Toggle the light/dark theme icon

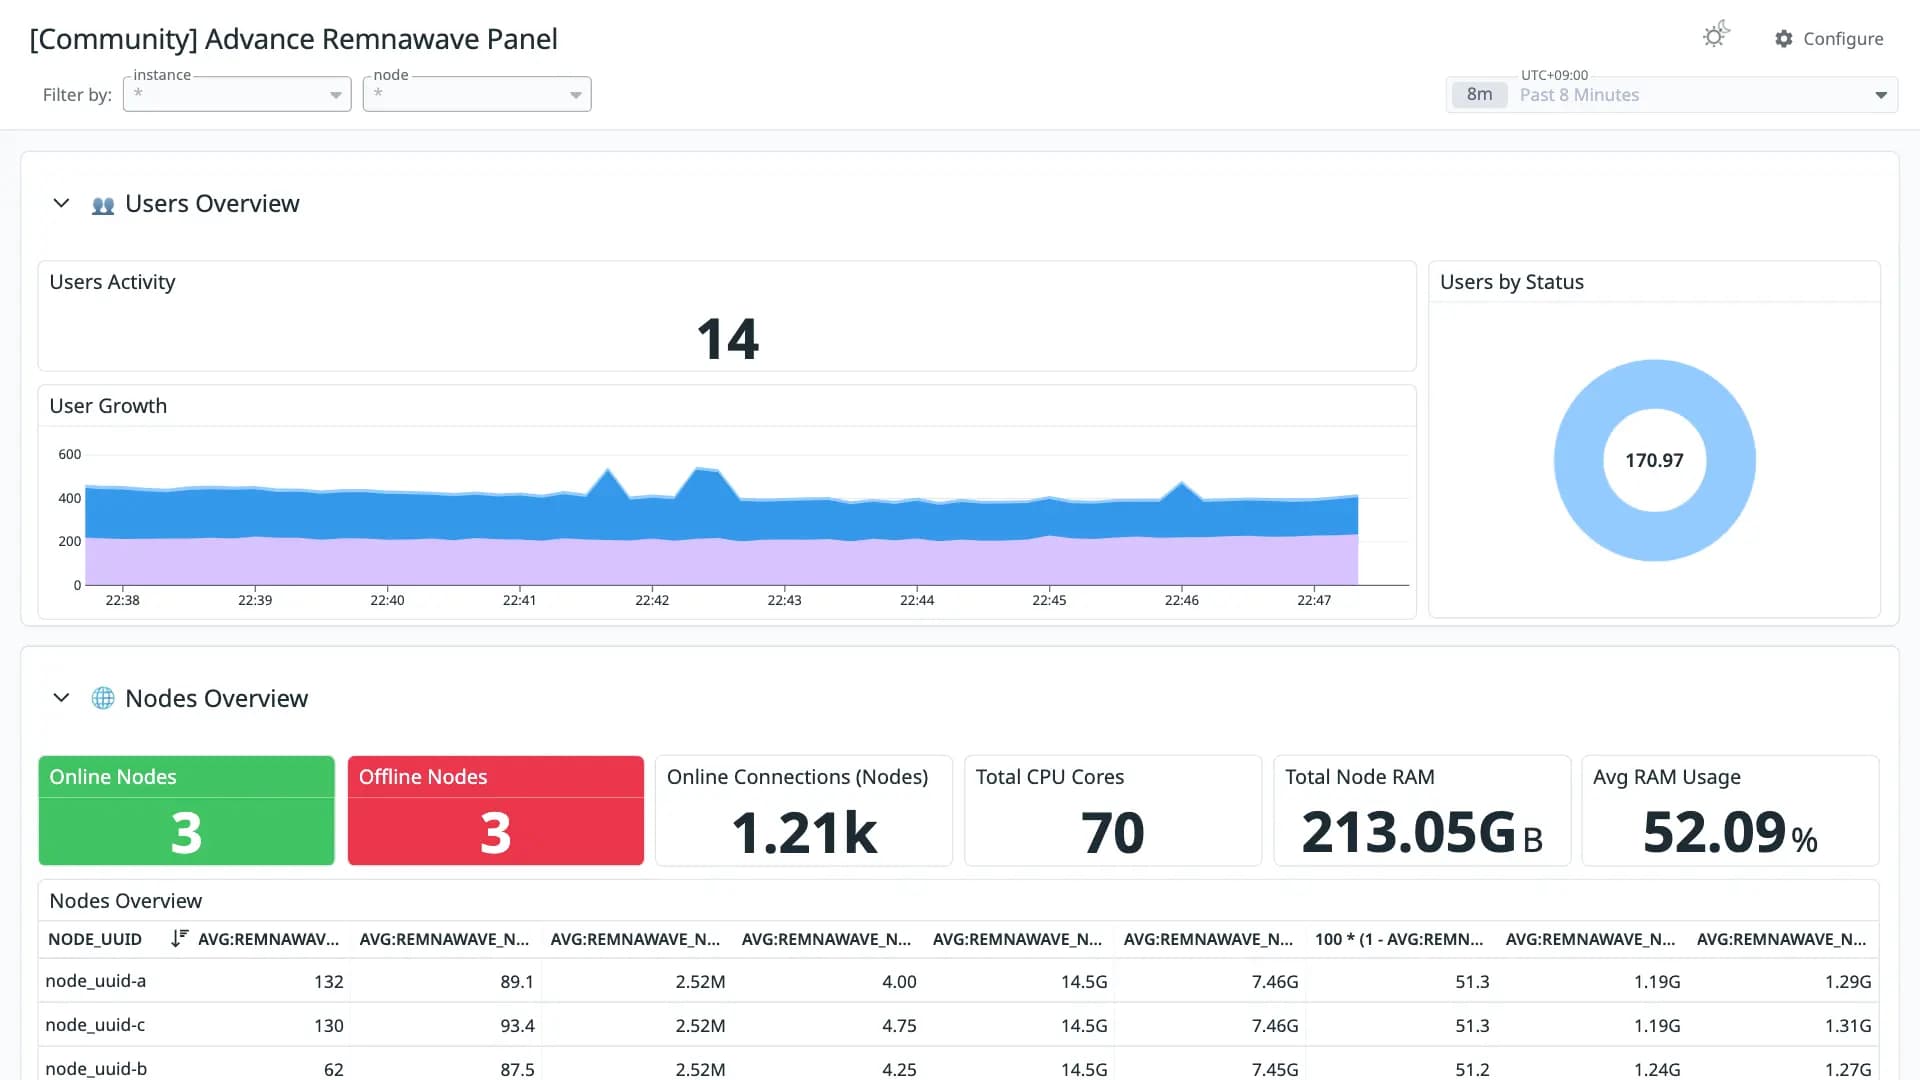coord(1716,36)
